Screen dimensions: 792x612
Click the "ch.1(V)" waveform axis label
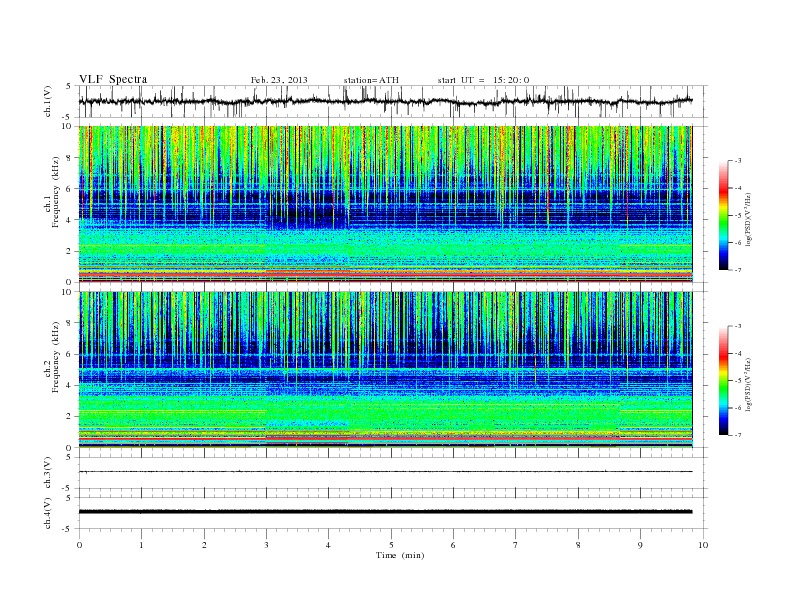point(48,101)
